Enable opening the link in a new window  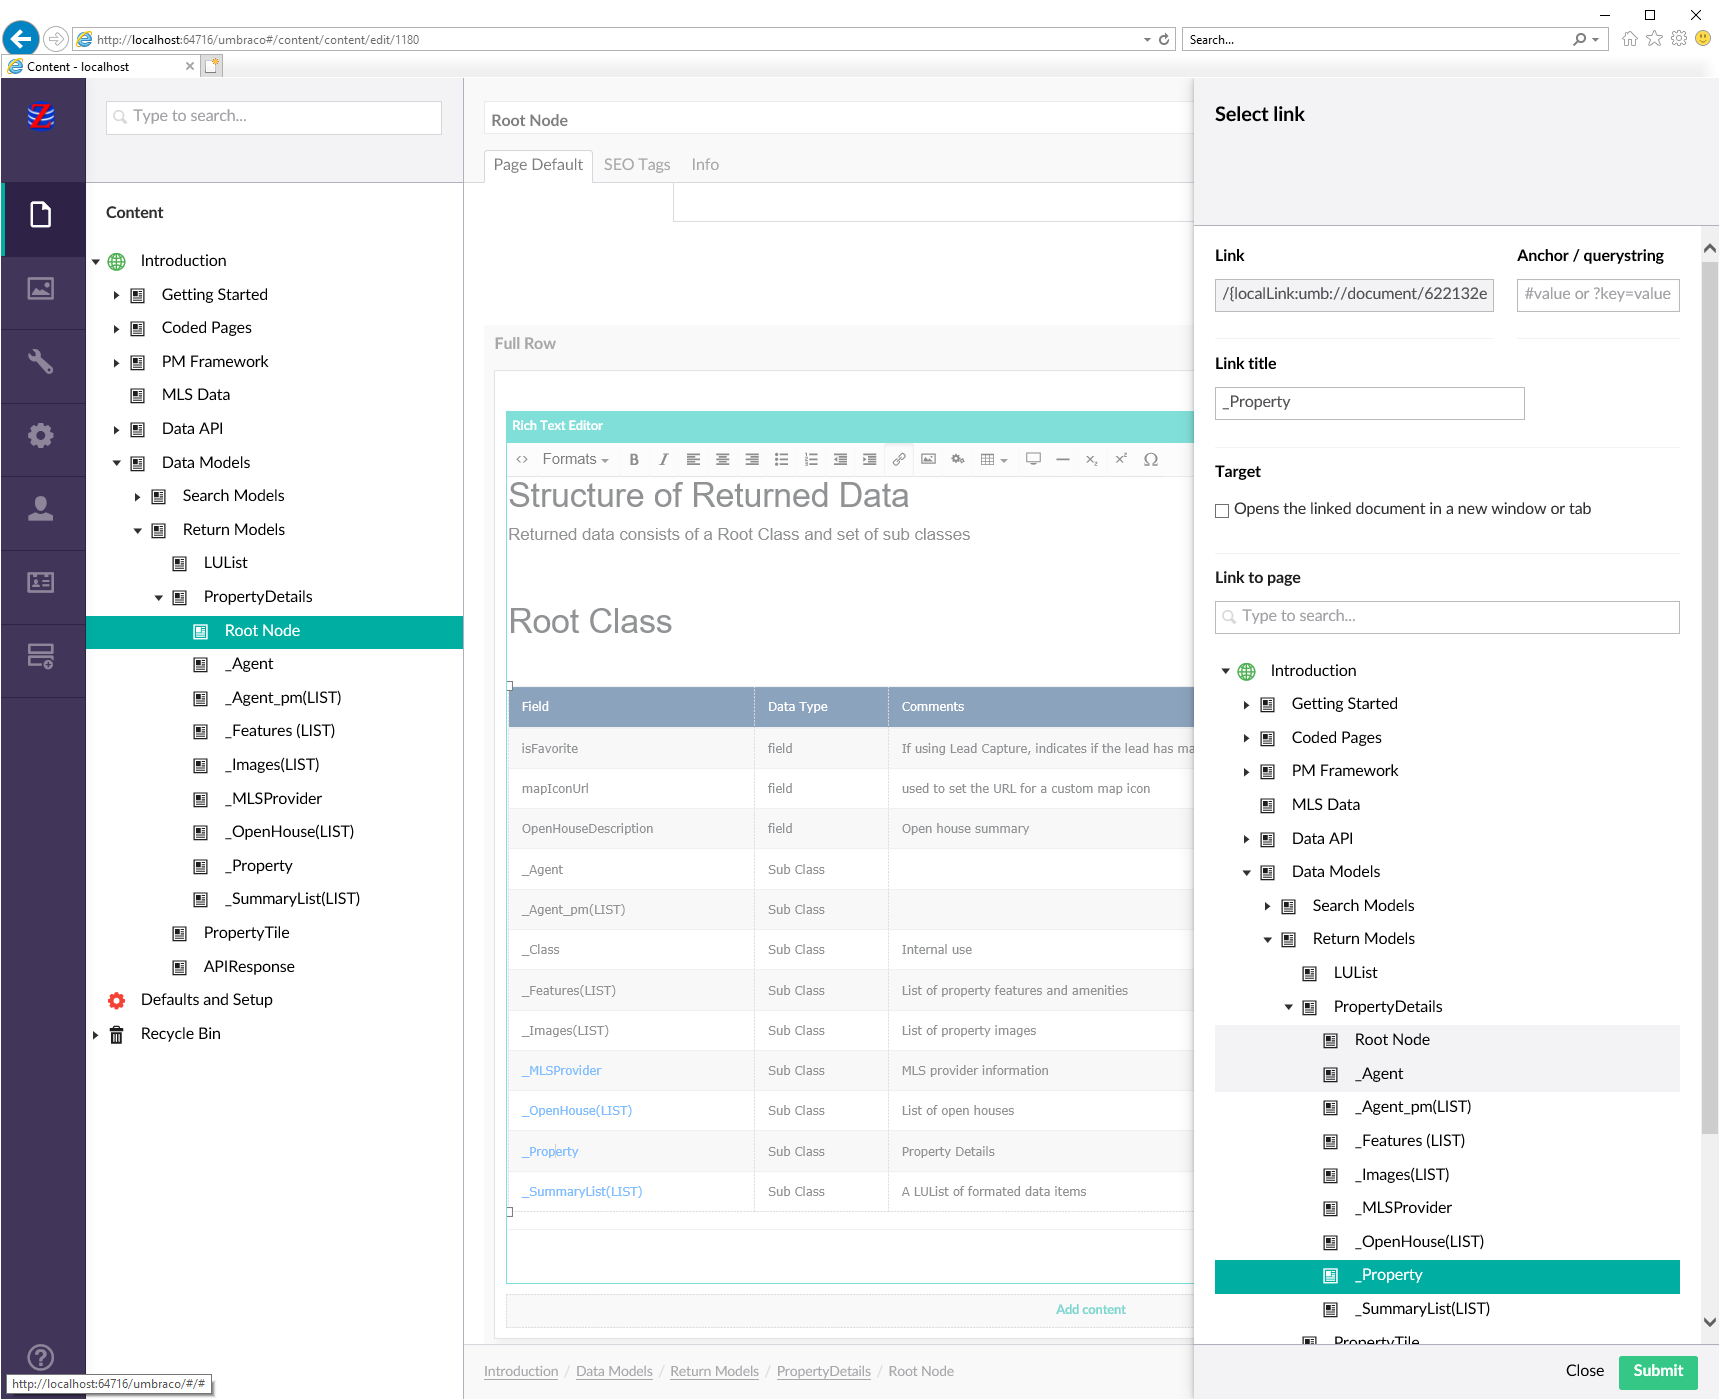click(1222, 511)
